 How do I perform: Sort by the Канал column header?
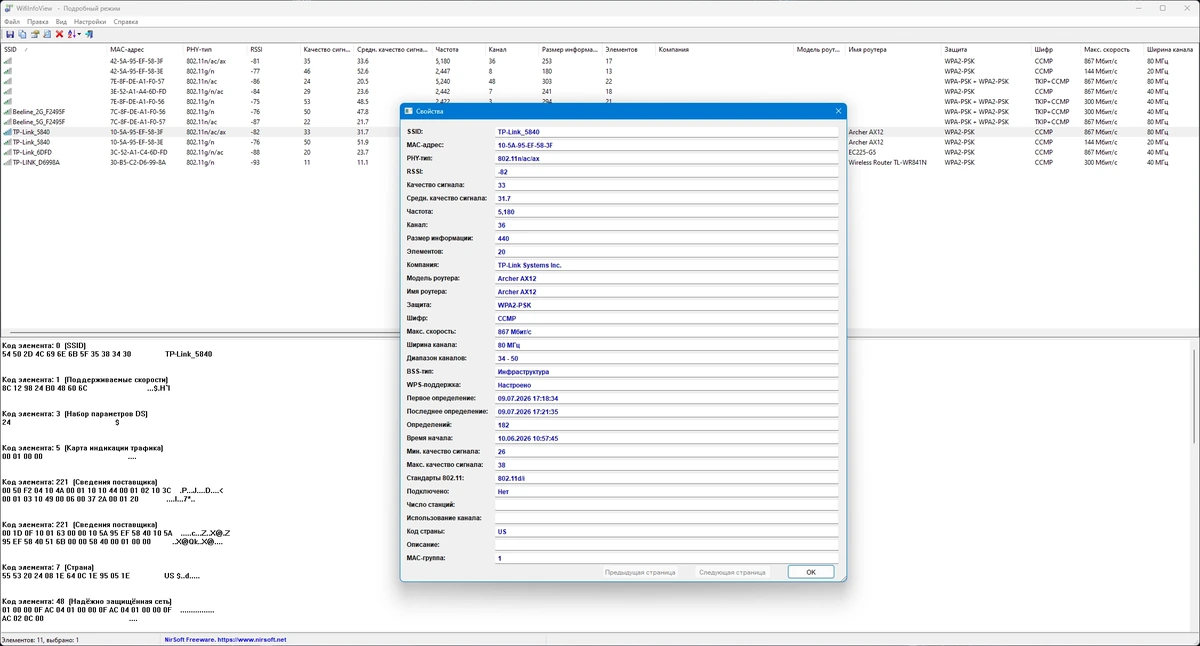point(512,49)
